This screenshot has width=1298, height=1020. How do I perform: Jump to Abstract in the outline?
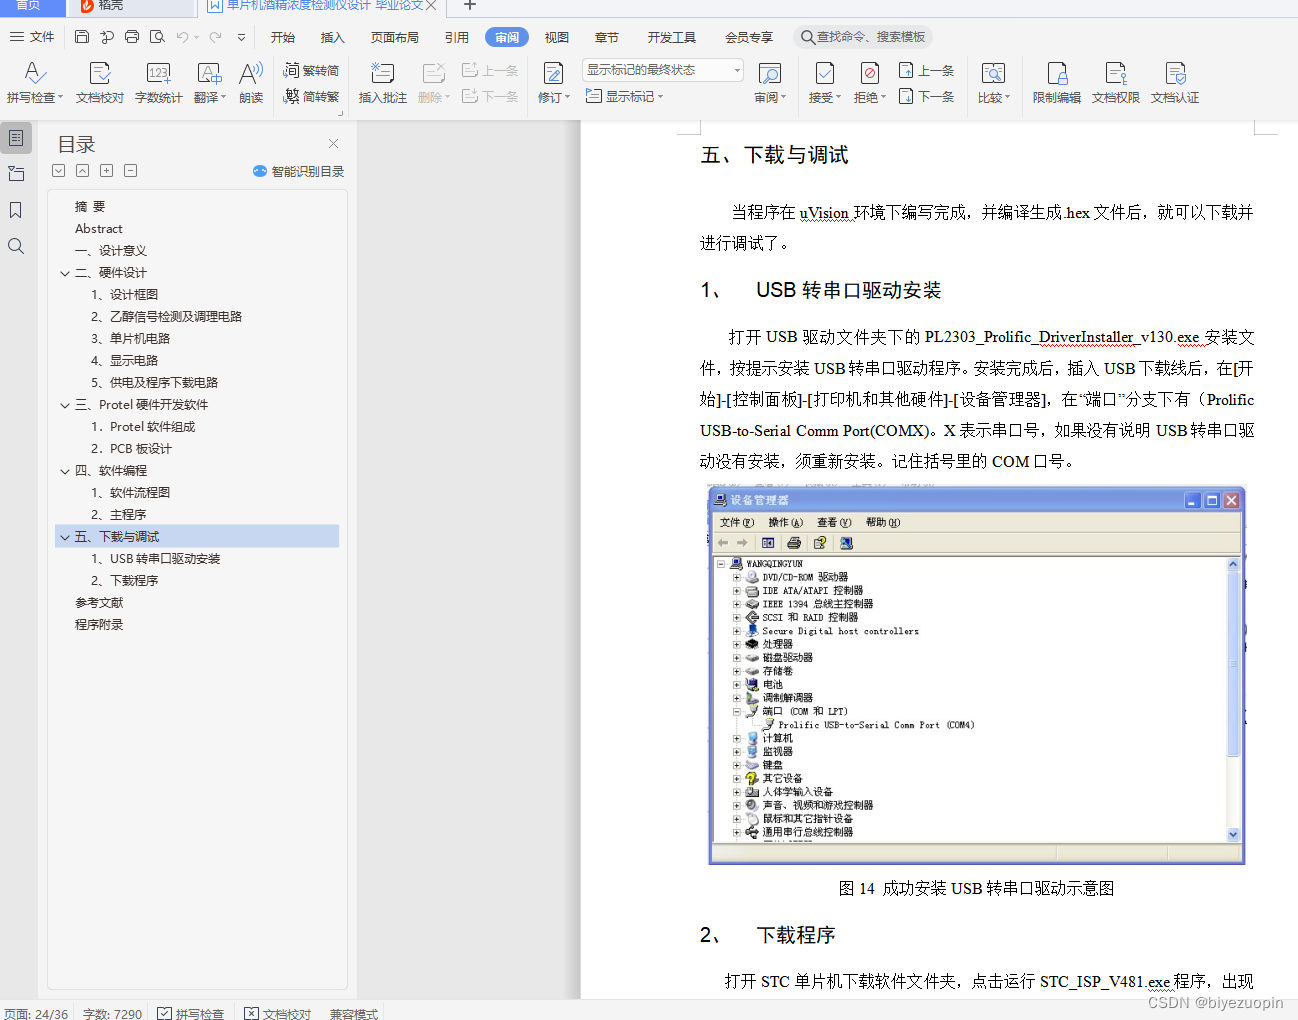point(99,229)
